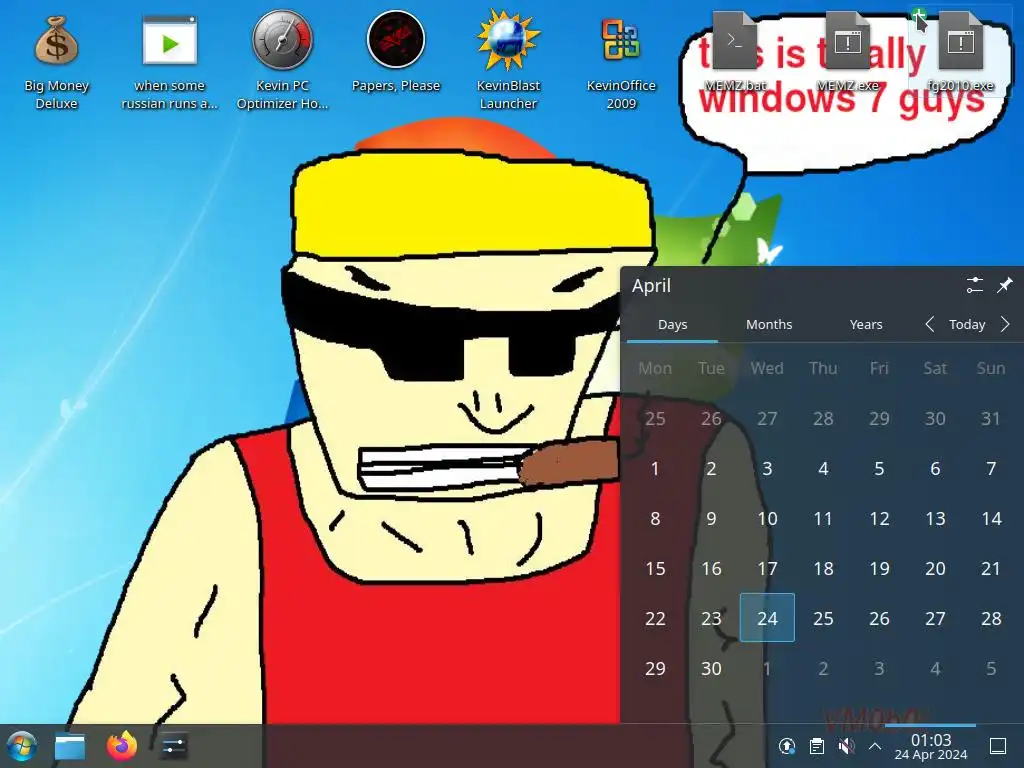The width and height of the screenshot is (1024, 768).
Task: Select March 31 in calendar
Action: coord(991,418)
